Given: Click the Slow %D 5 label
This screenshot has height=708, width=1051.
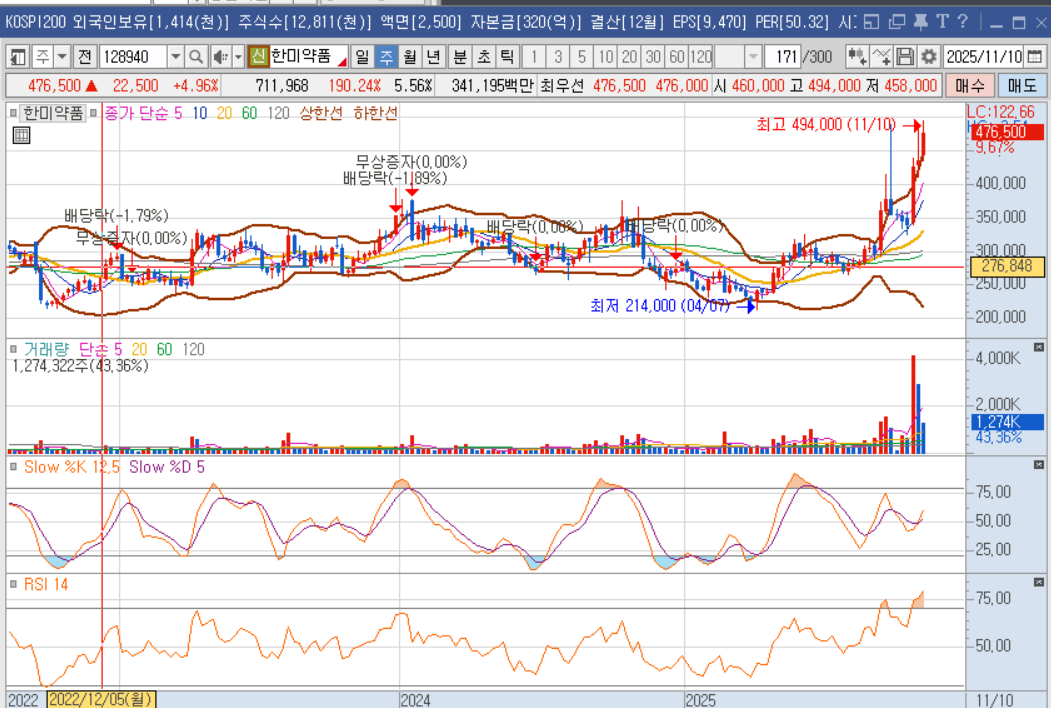Looking at the screenshot, I should point(167,467).
